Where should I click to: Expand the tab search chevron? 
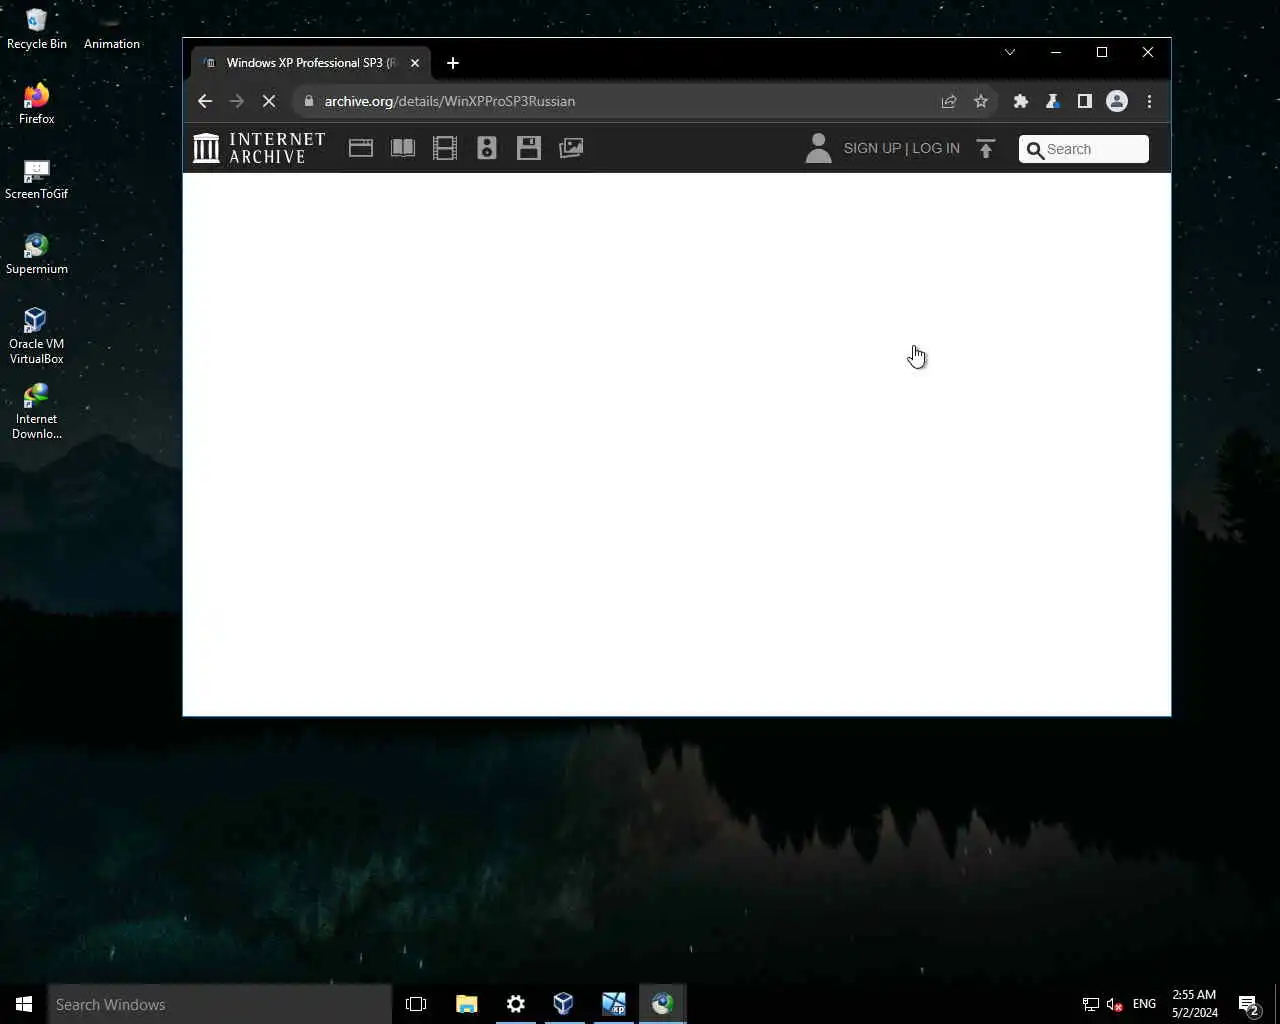1010,52
